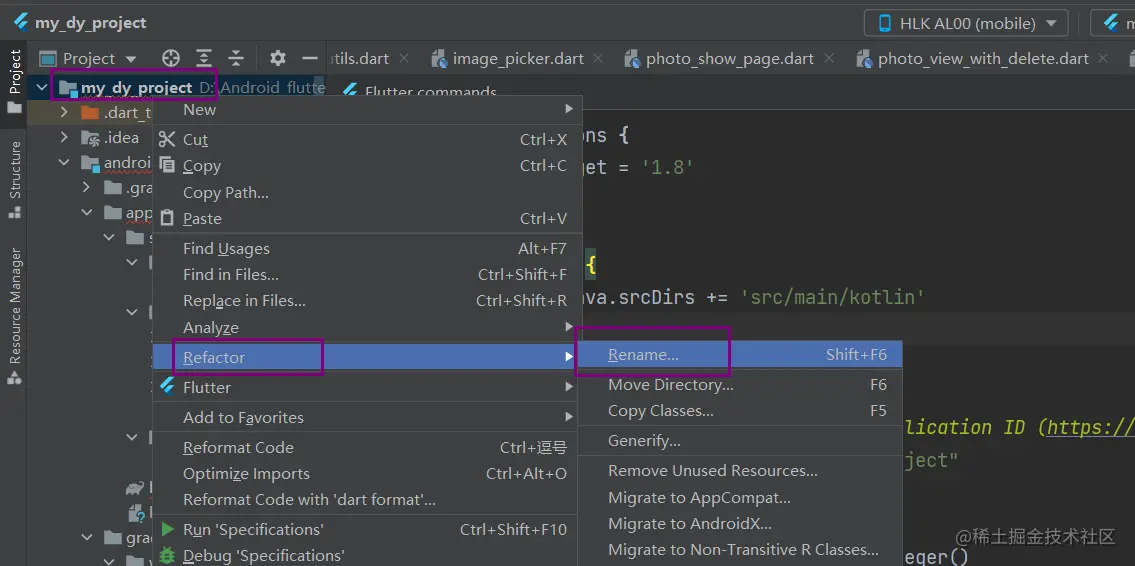This screenshot has height=566, width=1135.
Task: Click the locate/select opened file target icon
Action: point(171,58)
